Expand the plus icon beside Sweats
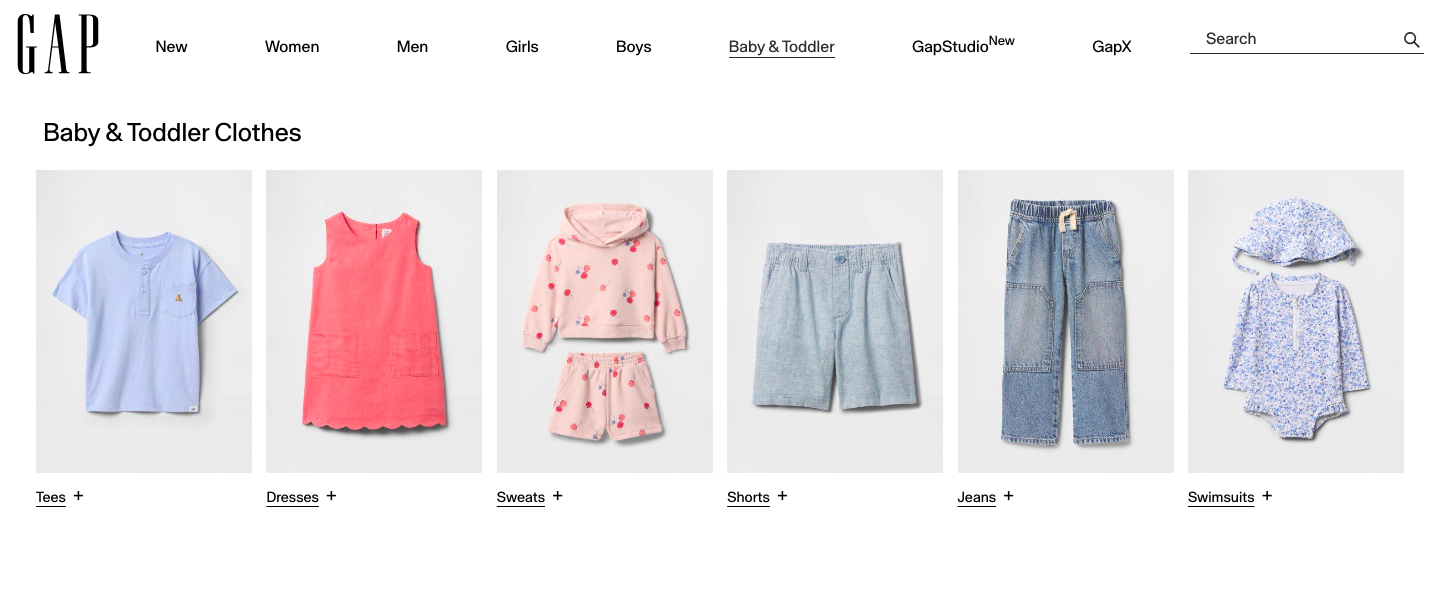Viewport: 1440px width, 611px height. [x=557, y=496]
